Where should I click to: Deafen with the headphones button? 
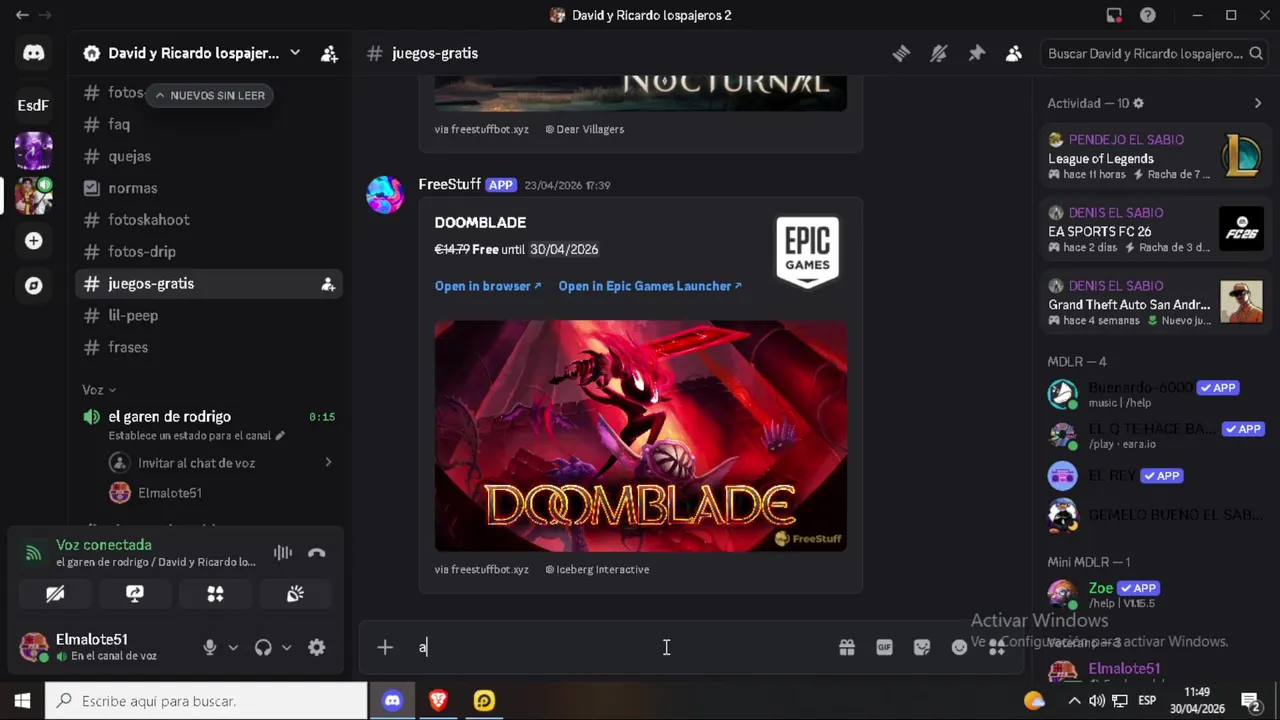263,647
